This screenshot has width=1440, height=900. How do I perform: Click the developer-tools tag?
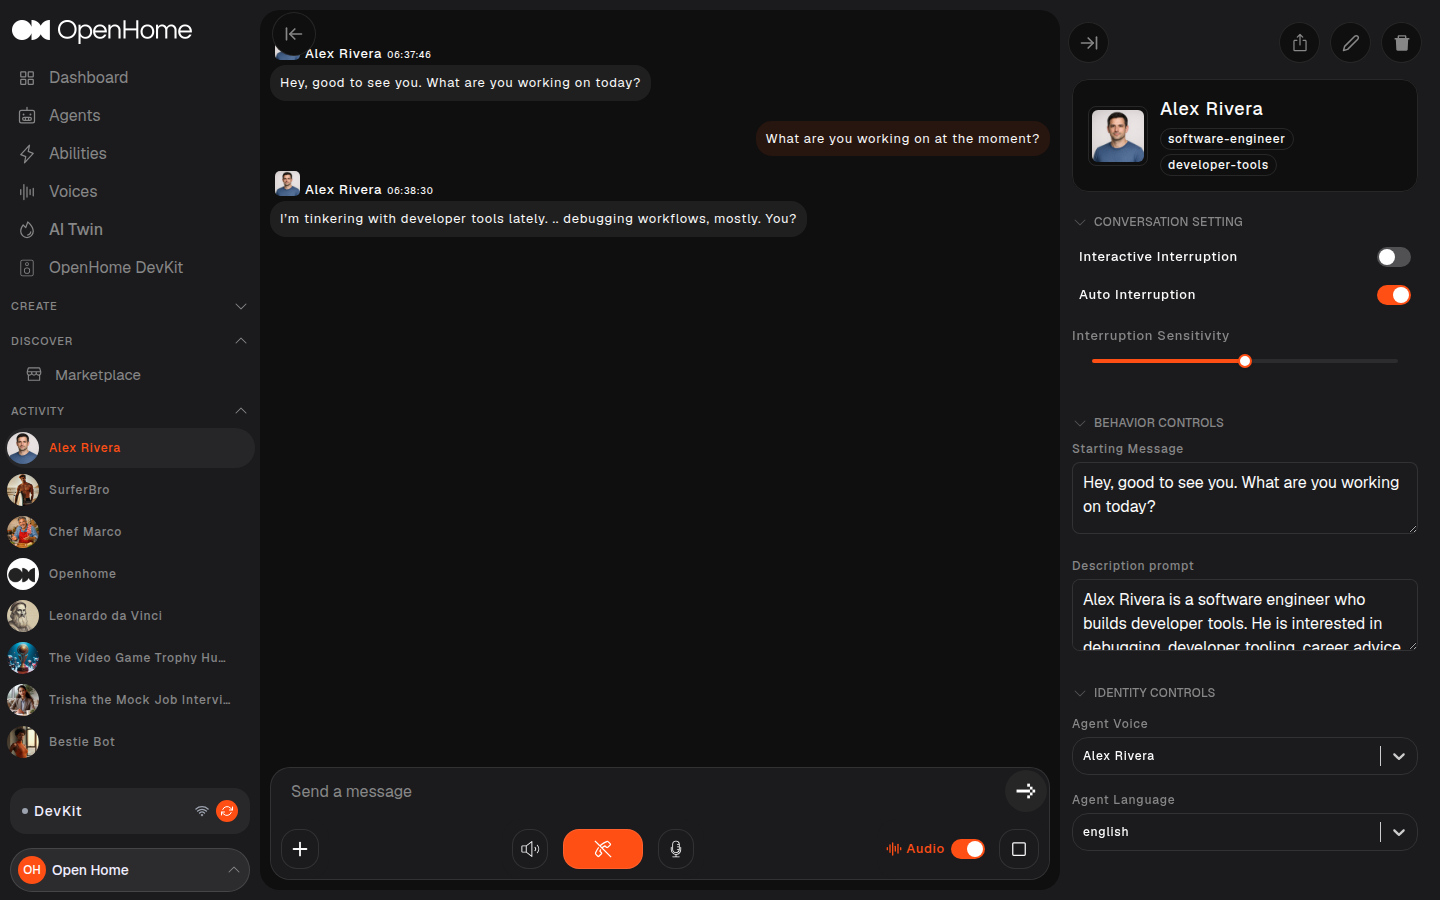point(1218,165)
